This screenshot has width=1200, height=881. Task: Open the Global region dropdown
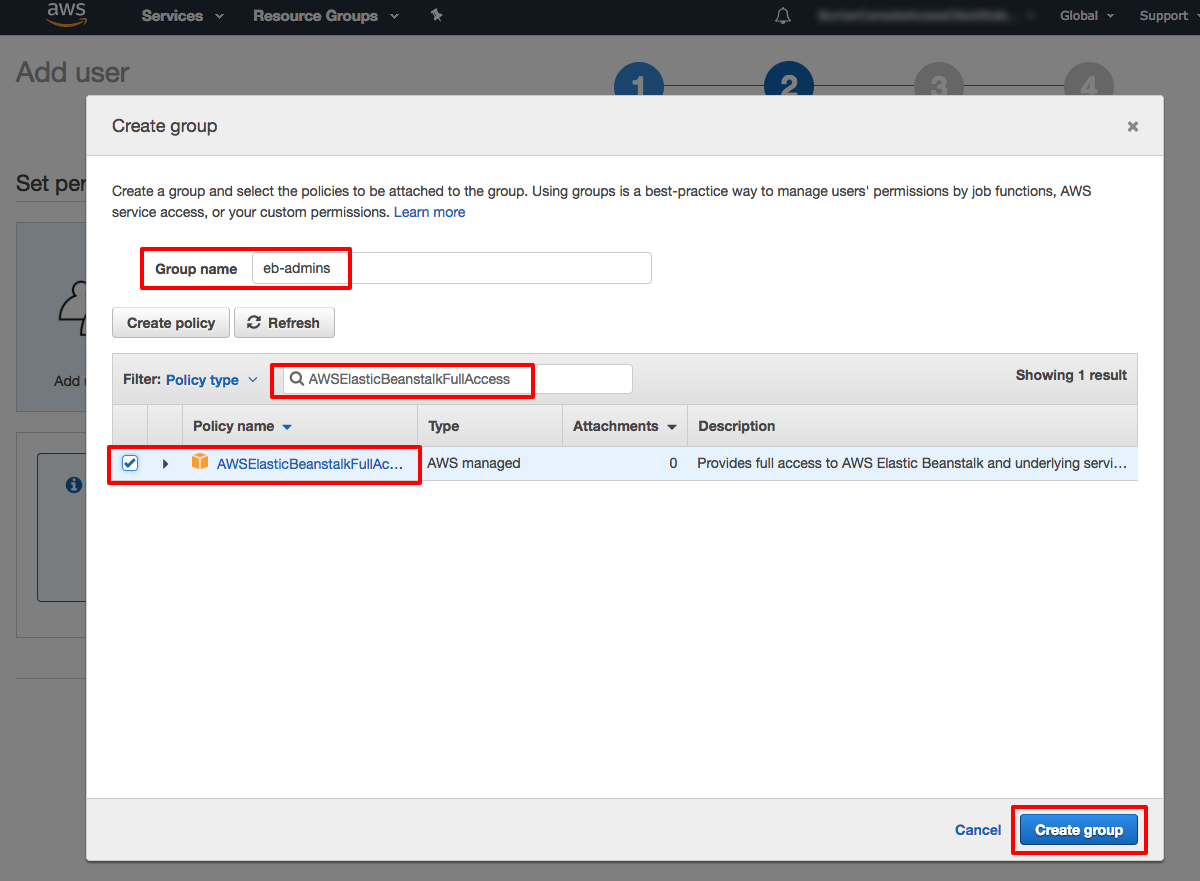[x=1086, y=16]
